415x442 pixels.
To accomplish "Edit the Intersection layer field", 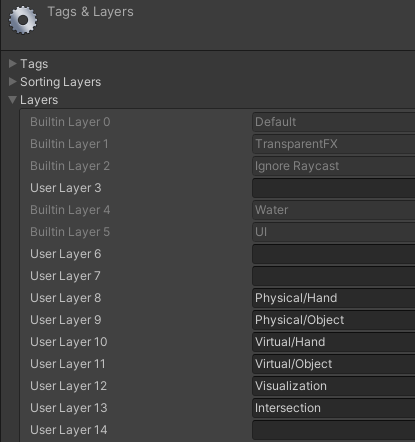I will pos(333,408).
